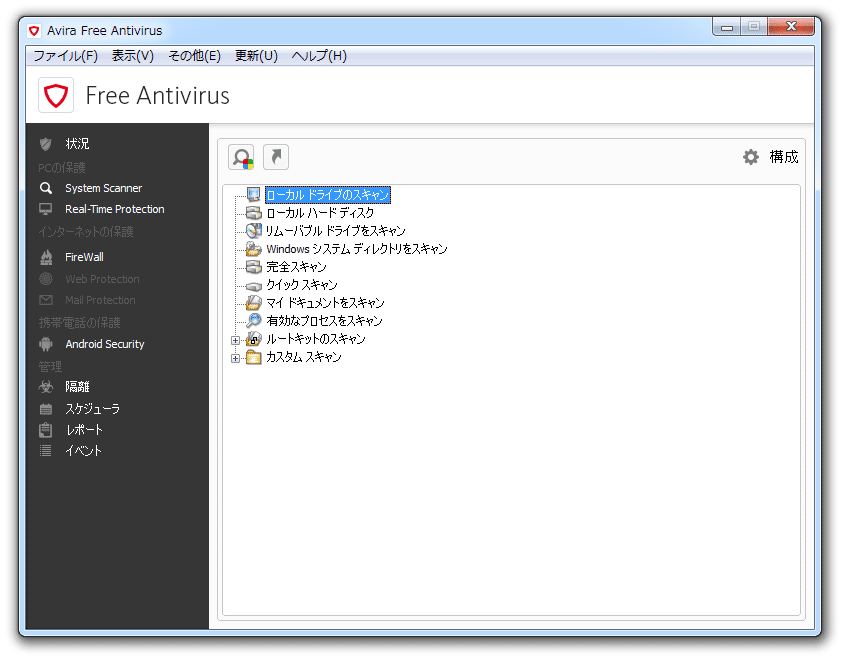
Task: Click the icon of マイ ドキュメントをスキャン
Action: [x=253, y=303]
